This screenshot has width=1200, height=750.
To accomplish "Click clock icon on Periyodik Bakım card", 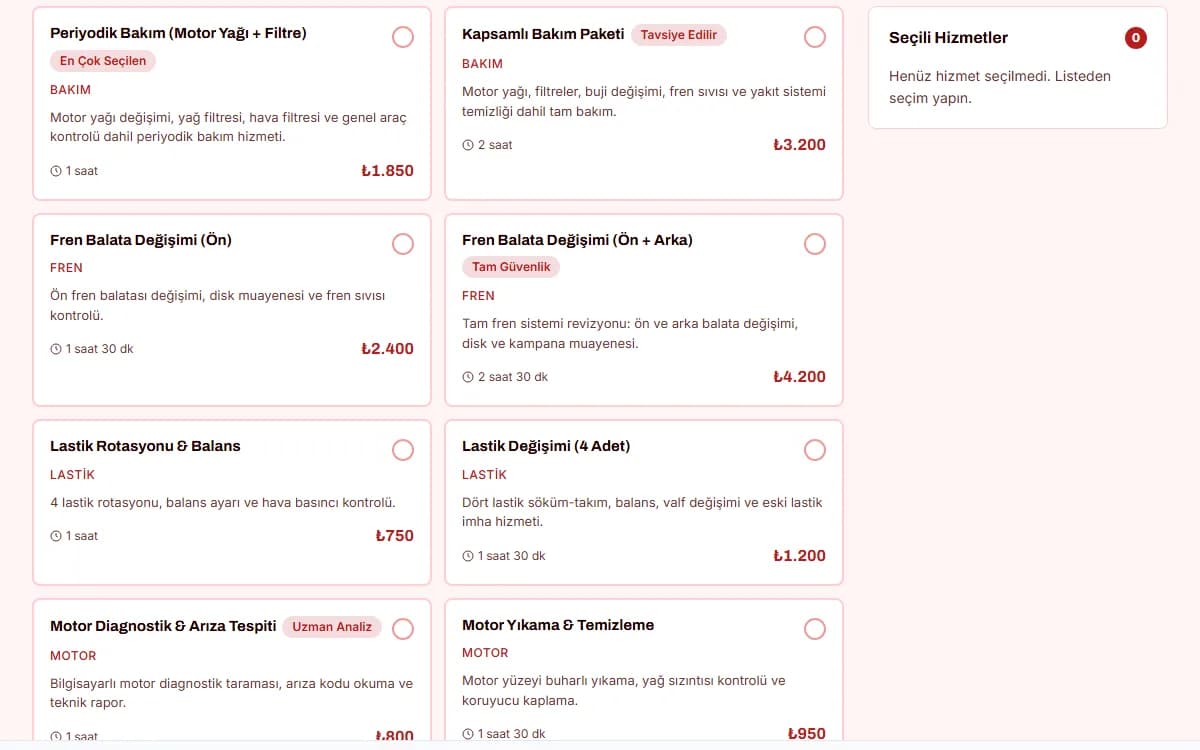I will [56, 171].
